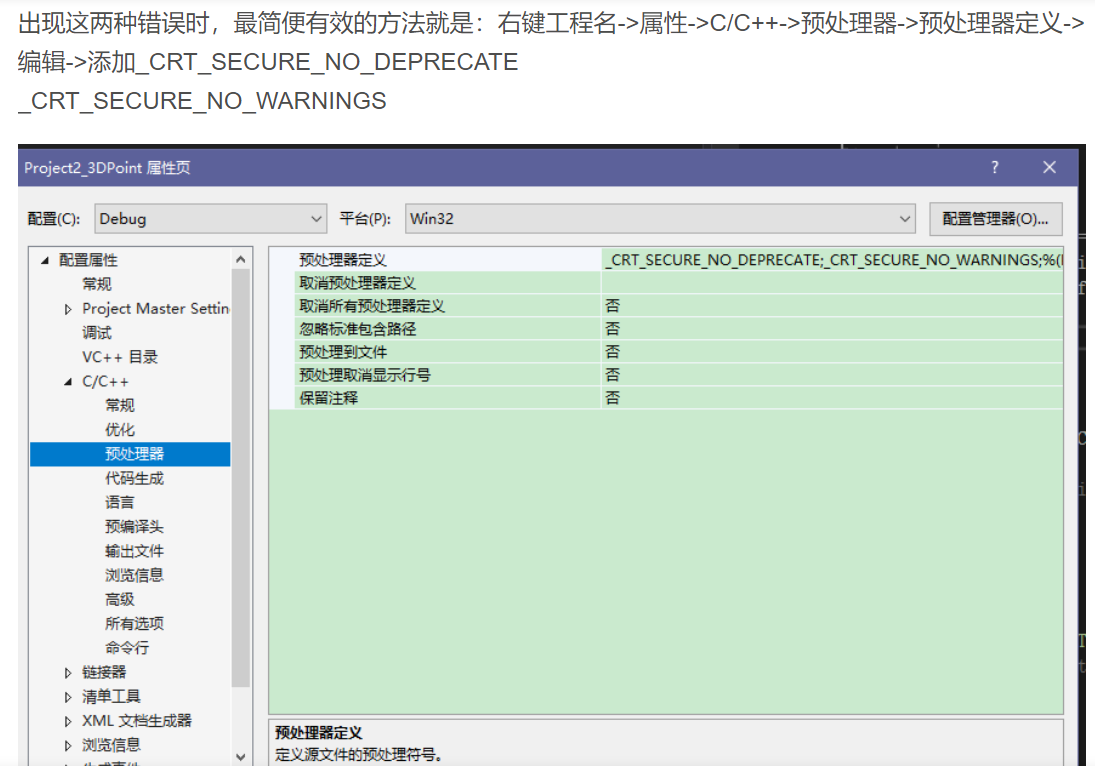
Task: Click the help question mark icon
Action: pos(997,167)
